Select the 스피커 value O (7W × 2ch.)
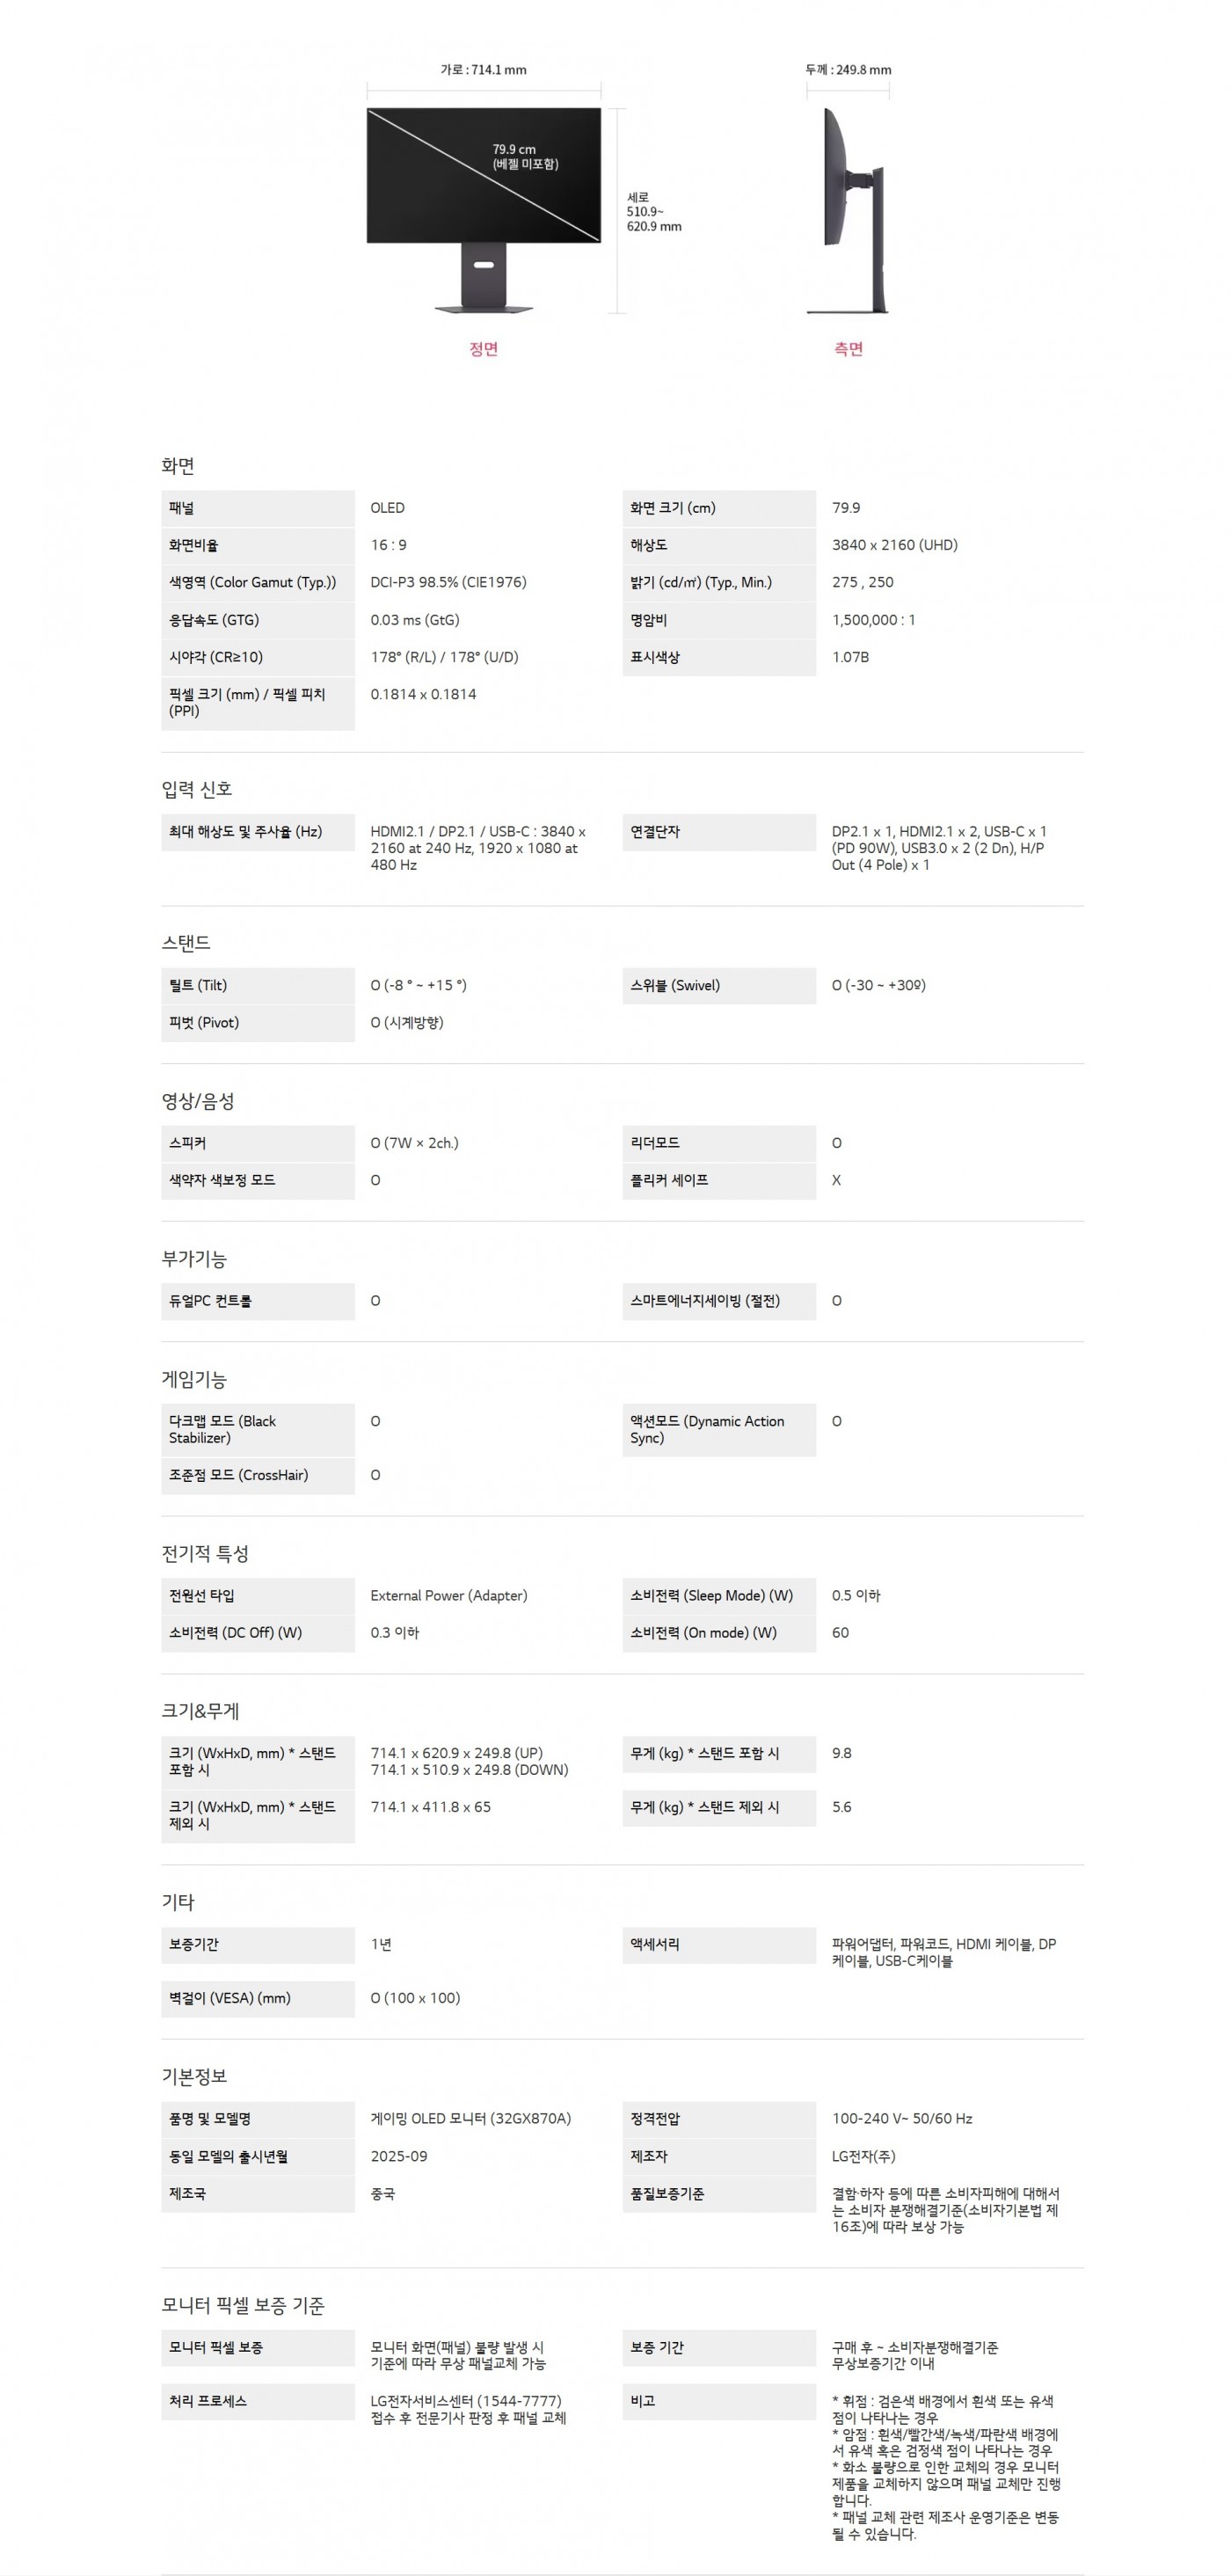 (x=414, y=1143)
